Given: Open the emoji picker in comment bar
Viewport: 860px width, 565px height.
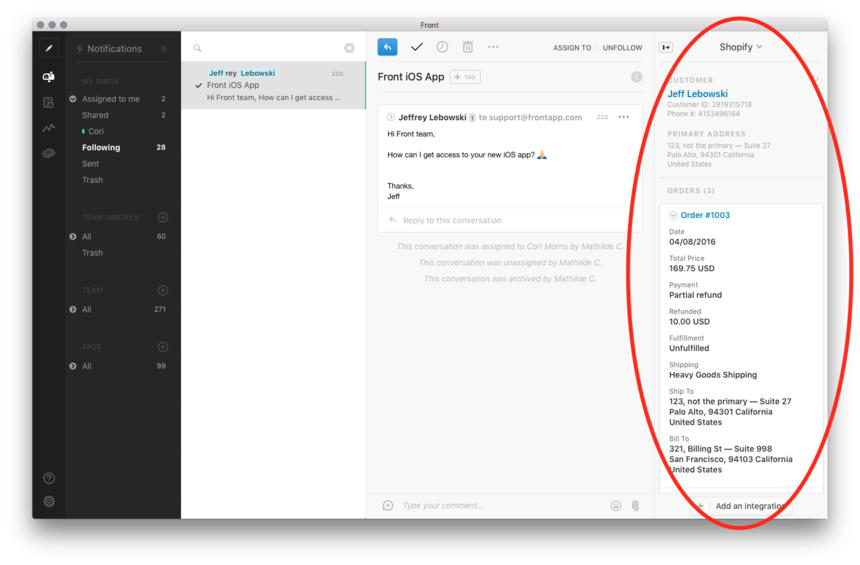Looking at the screenshot, I should point(616,506).
